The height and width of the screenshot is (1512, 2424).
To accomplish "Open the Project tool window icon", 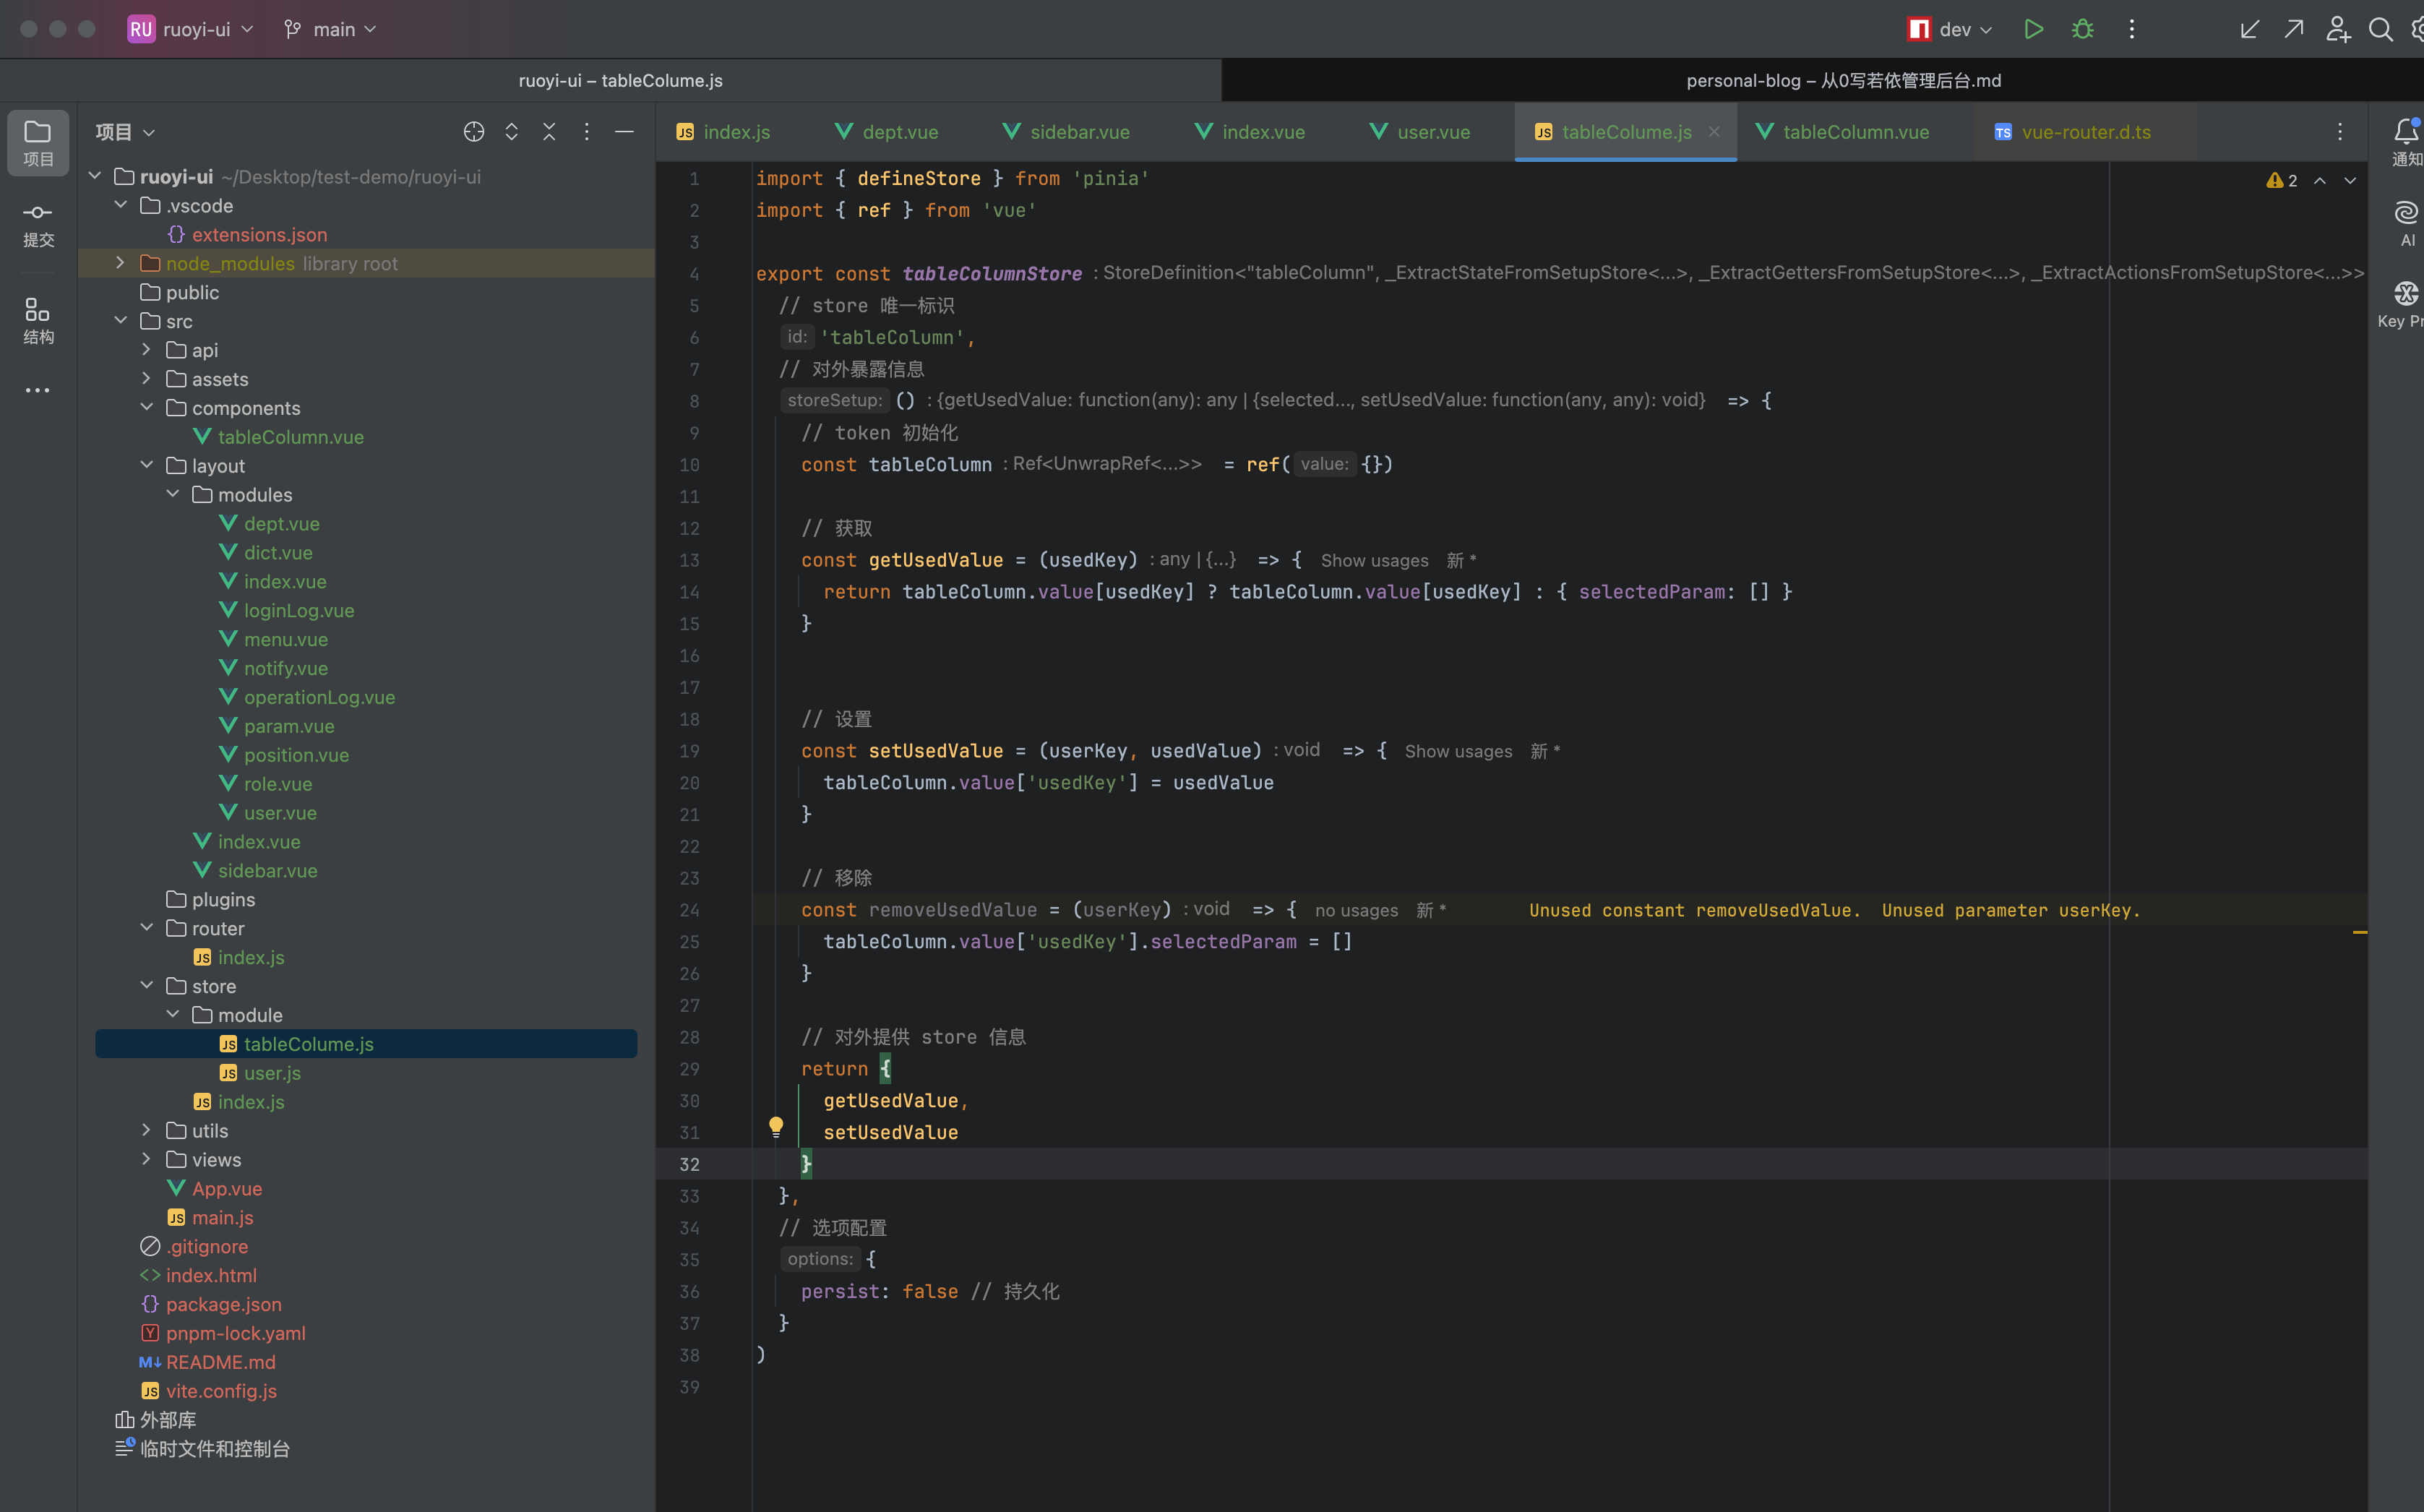I will 38,143.
